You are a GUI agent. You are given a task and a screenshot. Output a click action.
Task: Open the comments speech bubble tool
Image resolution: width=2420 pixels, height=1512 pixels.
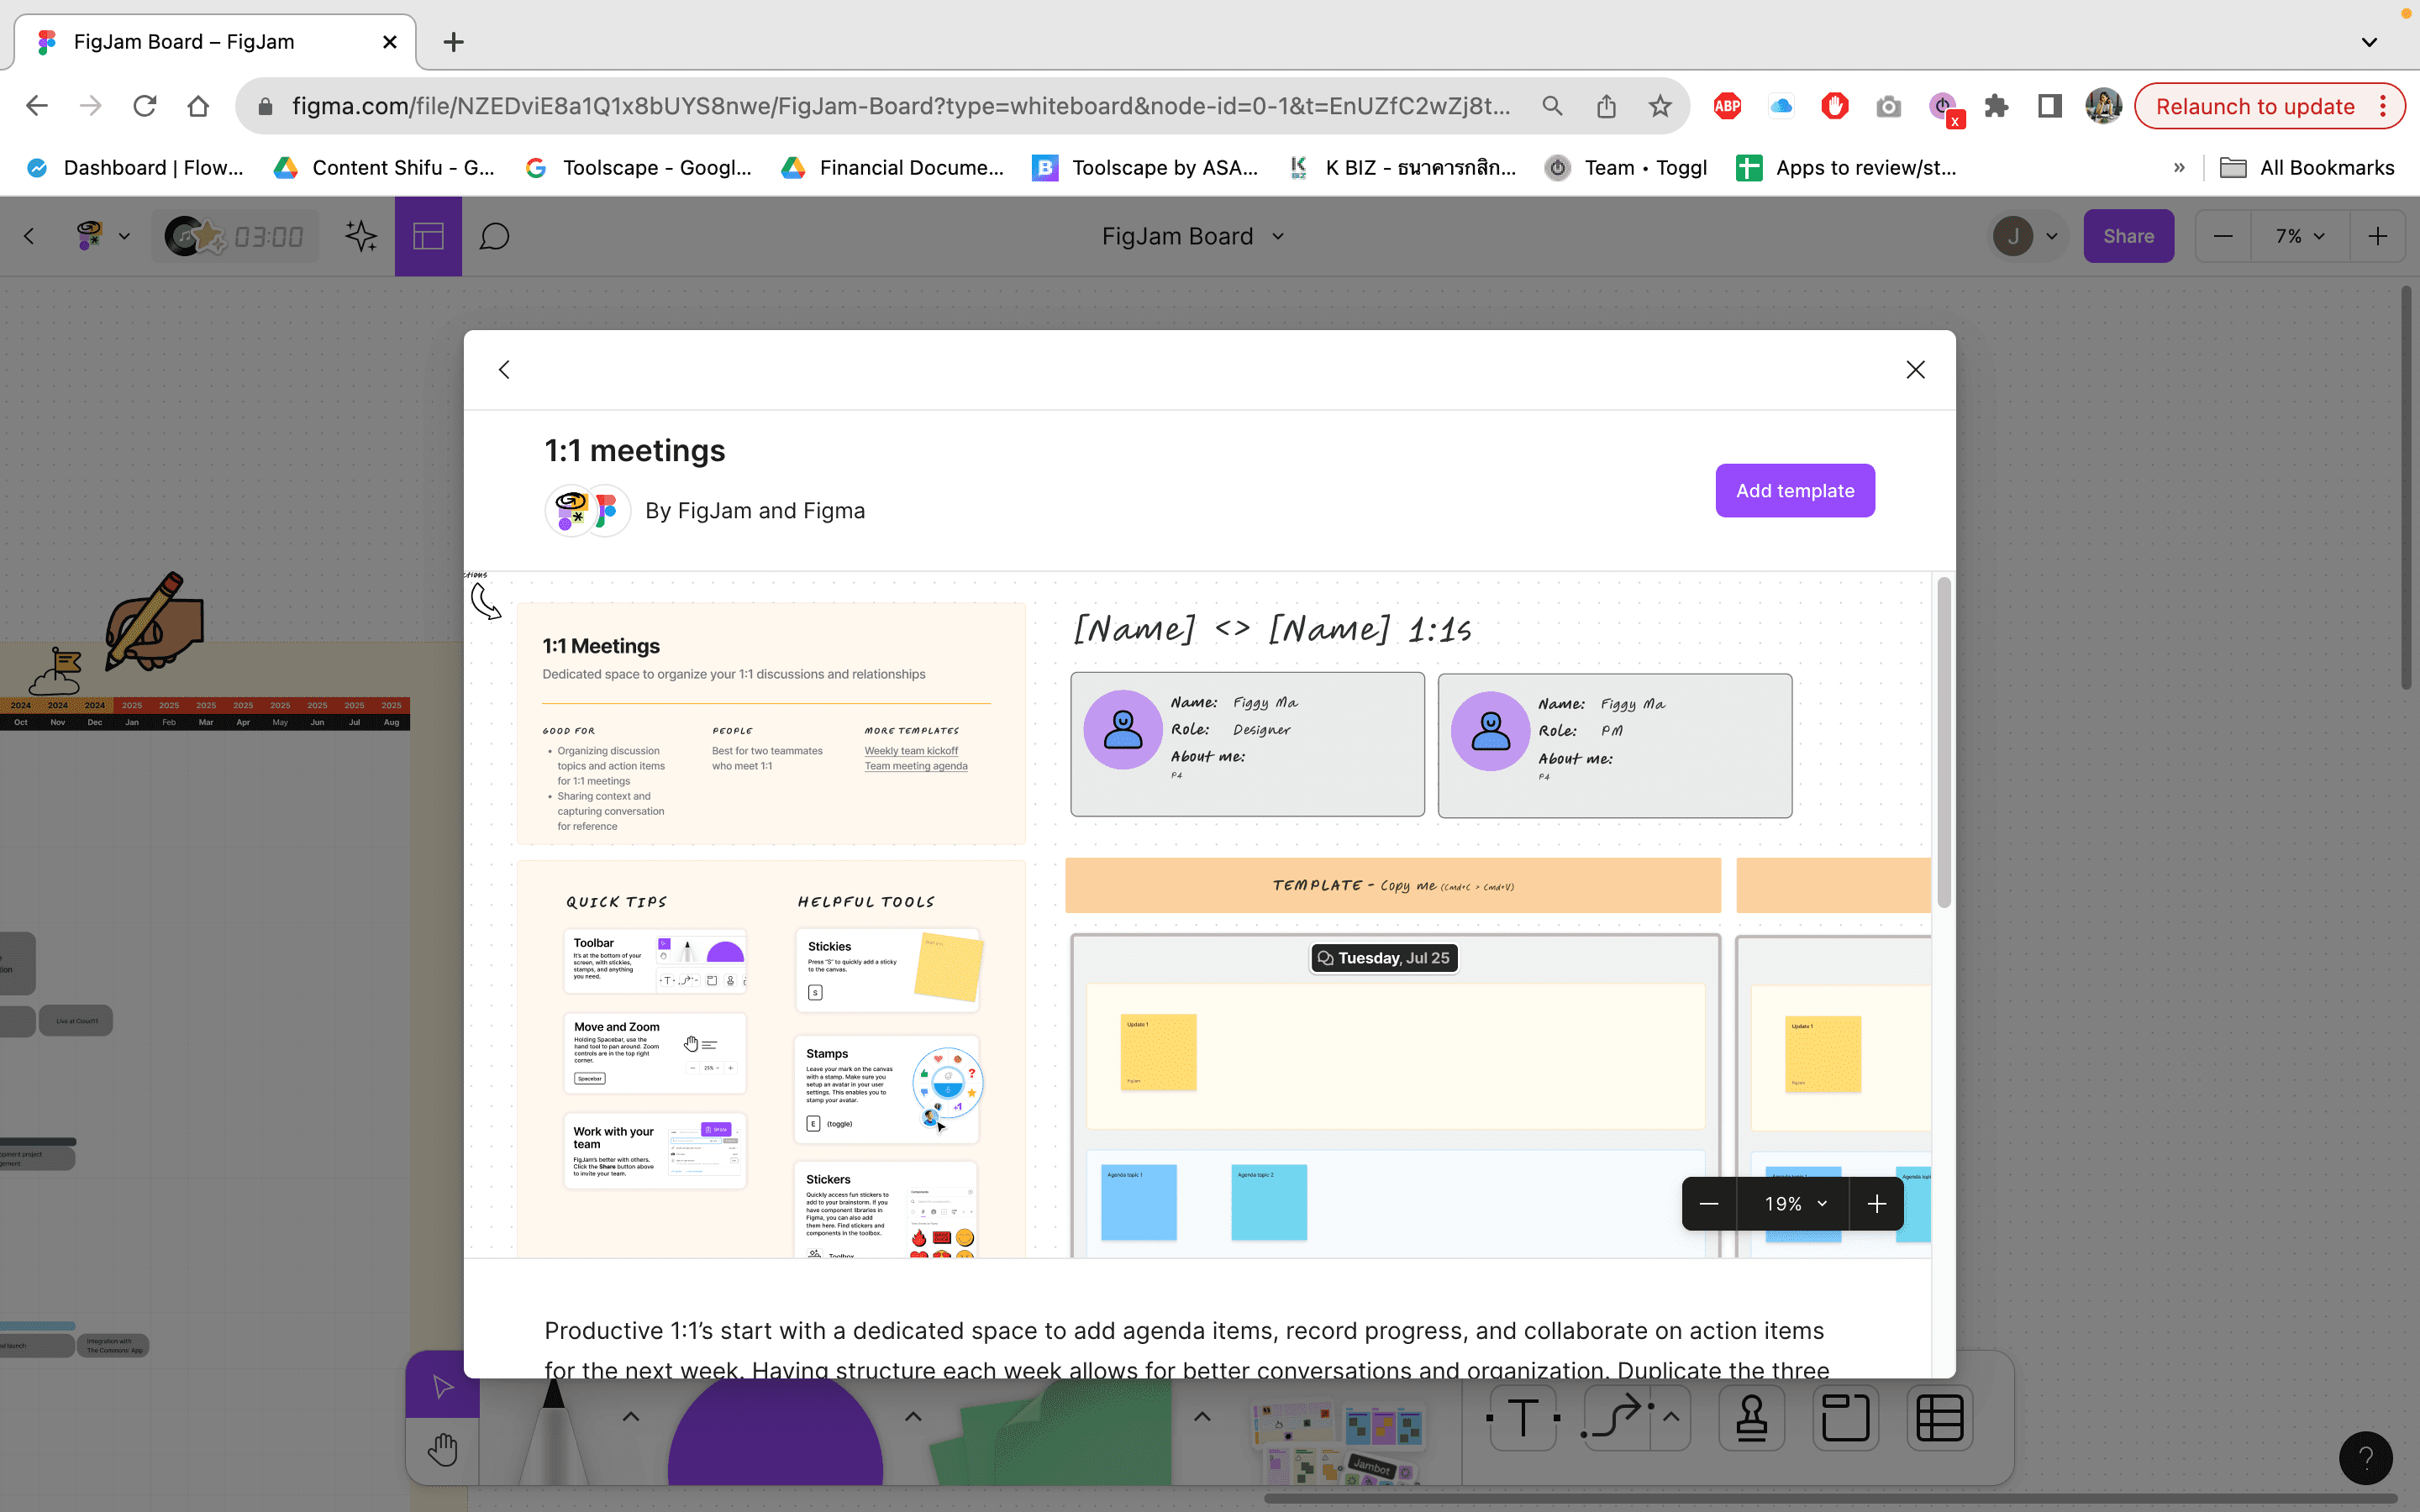click(494, 236)
